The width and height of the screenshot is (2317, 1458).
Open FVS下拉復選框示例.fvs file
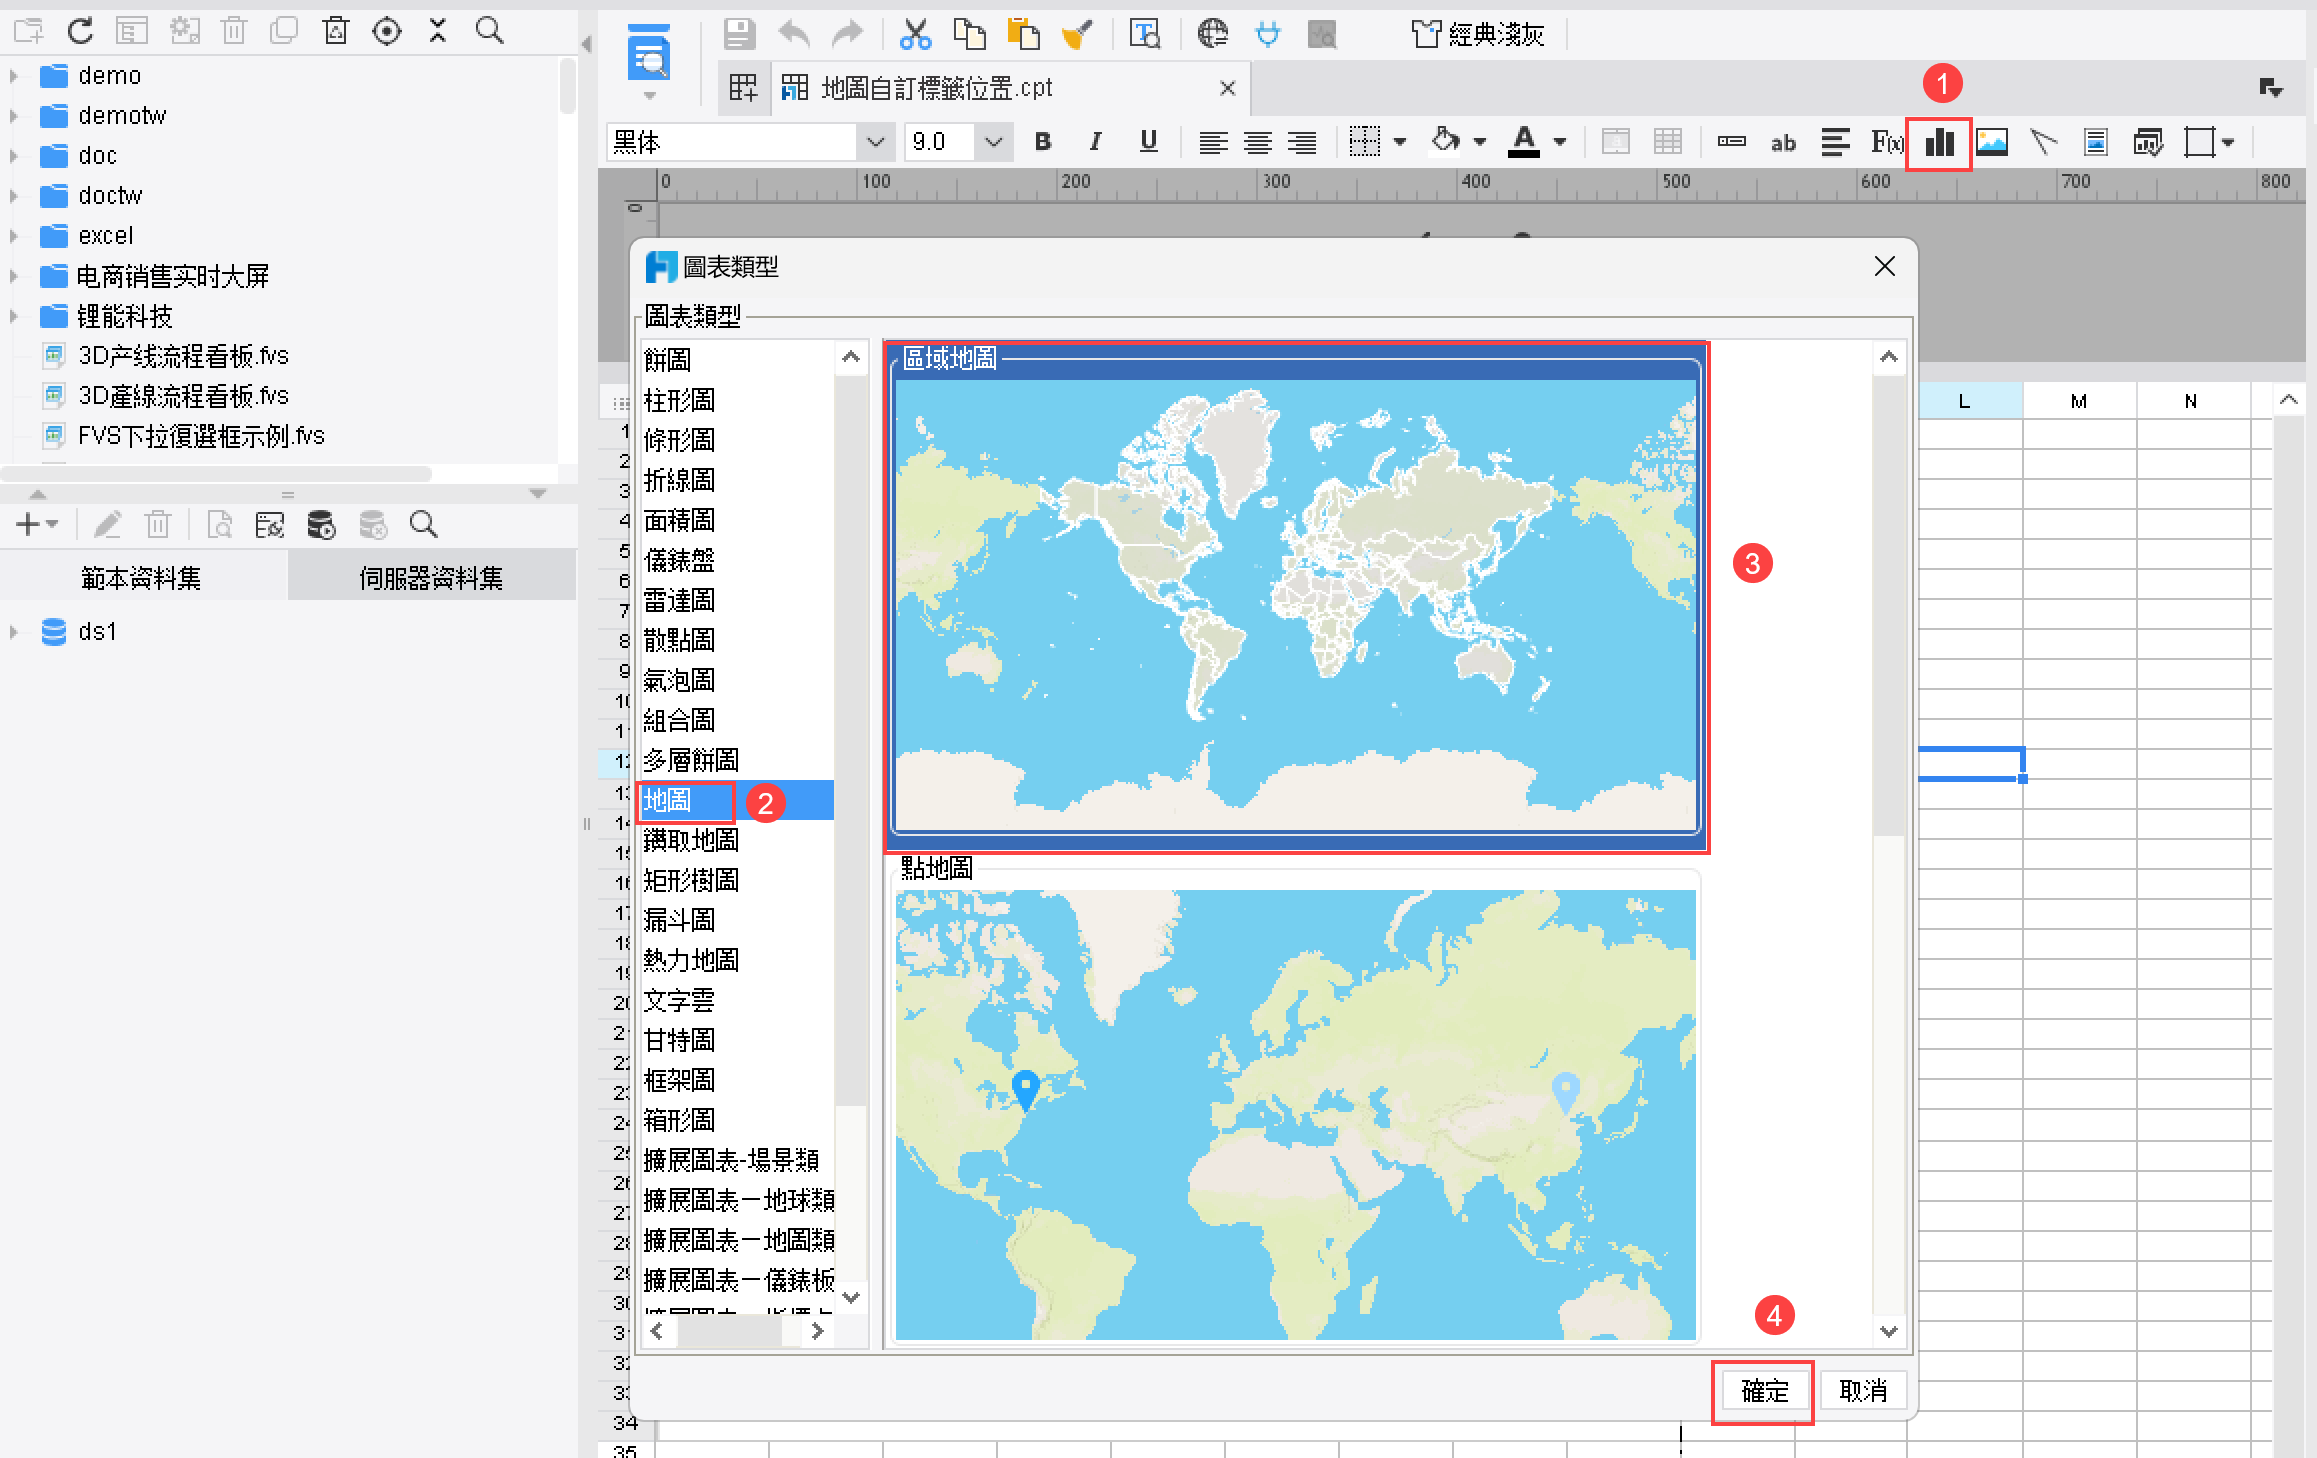click(x=202, y=436)
